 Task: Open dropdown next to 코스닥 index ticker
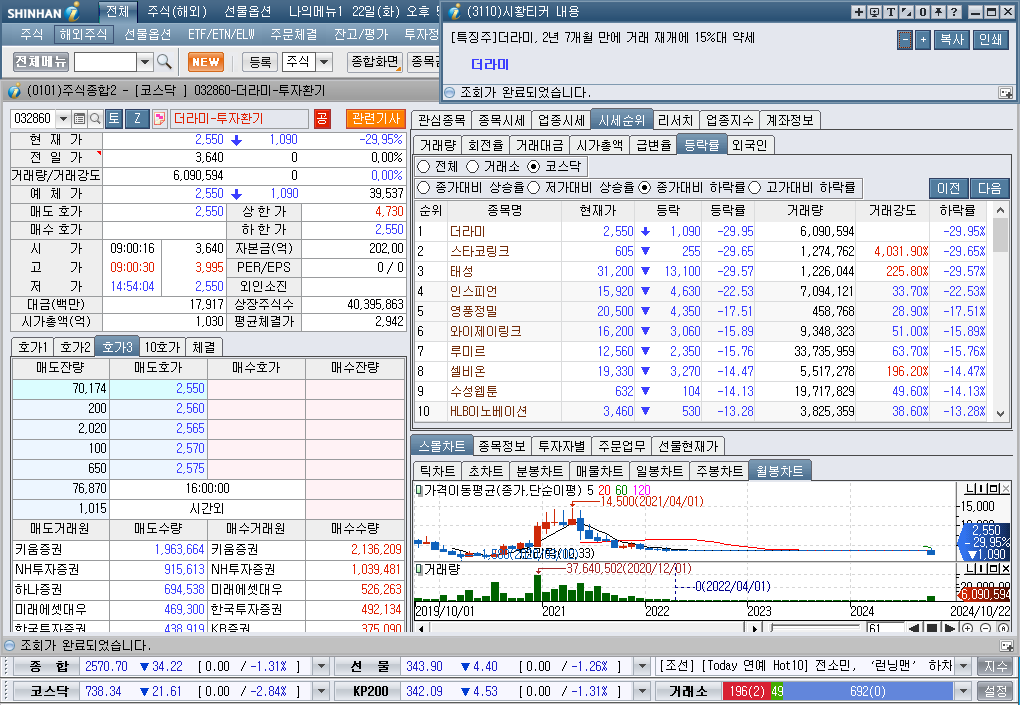[x=321, y=691]
